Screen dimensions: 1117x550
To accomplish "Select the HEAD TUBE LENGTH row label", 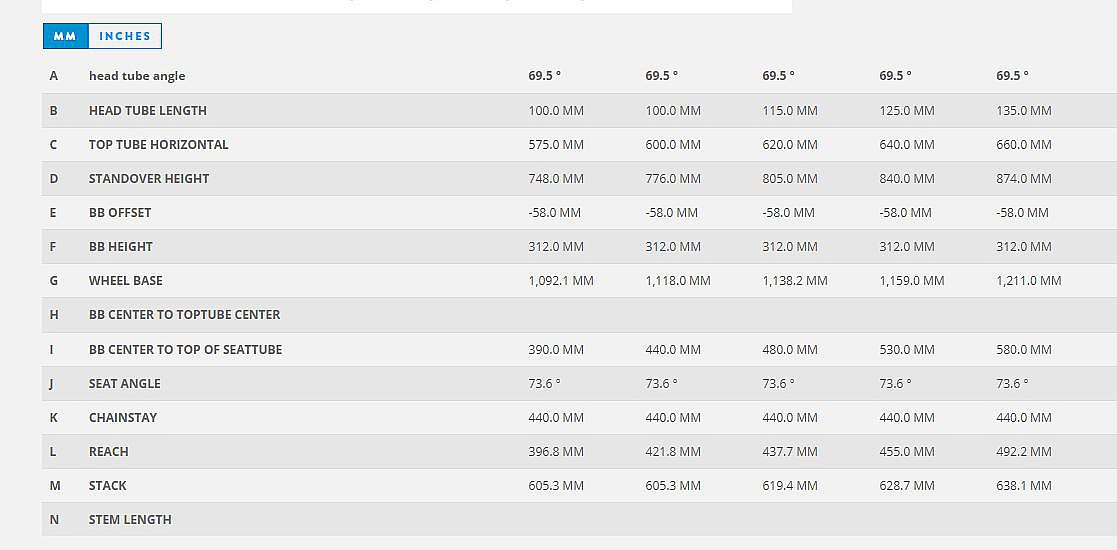I will point(148,111).
